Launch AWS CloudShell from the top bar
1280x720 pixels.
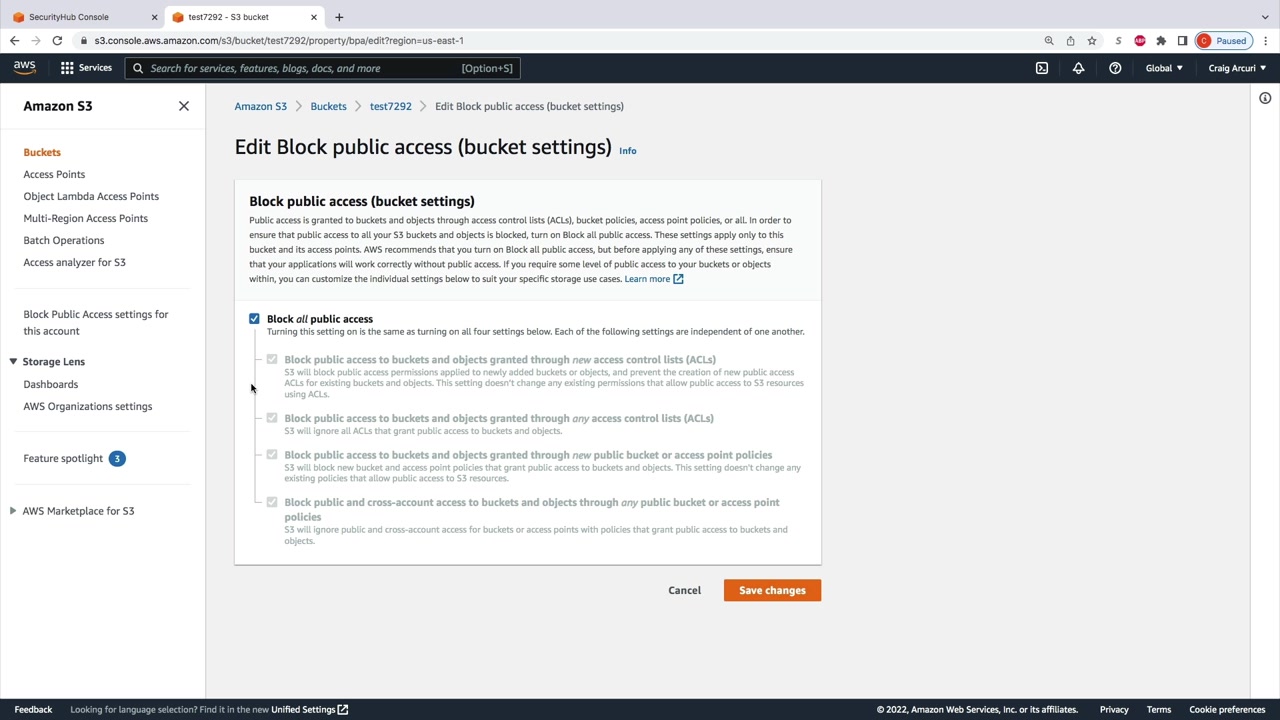point(1042,68)
